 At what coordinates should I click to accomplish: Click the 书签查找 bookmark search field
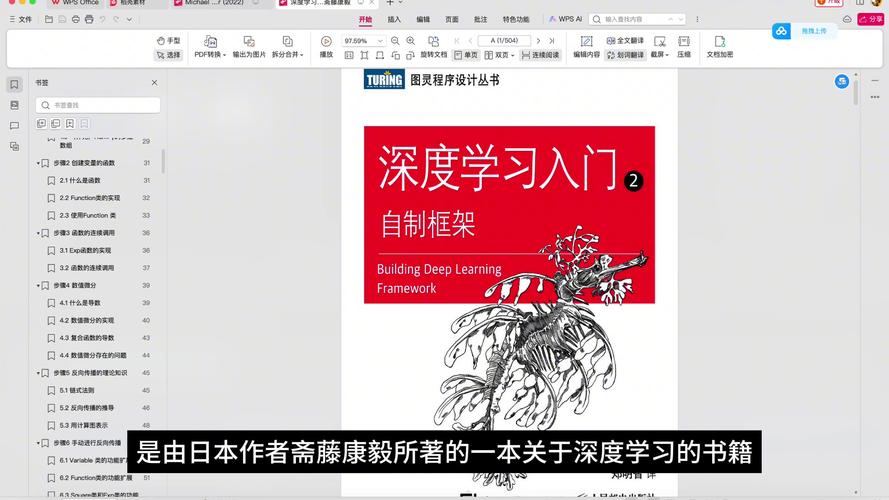(98, 105)
